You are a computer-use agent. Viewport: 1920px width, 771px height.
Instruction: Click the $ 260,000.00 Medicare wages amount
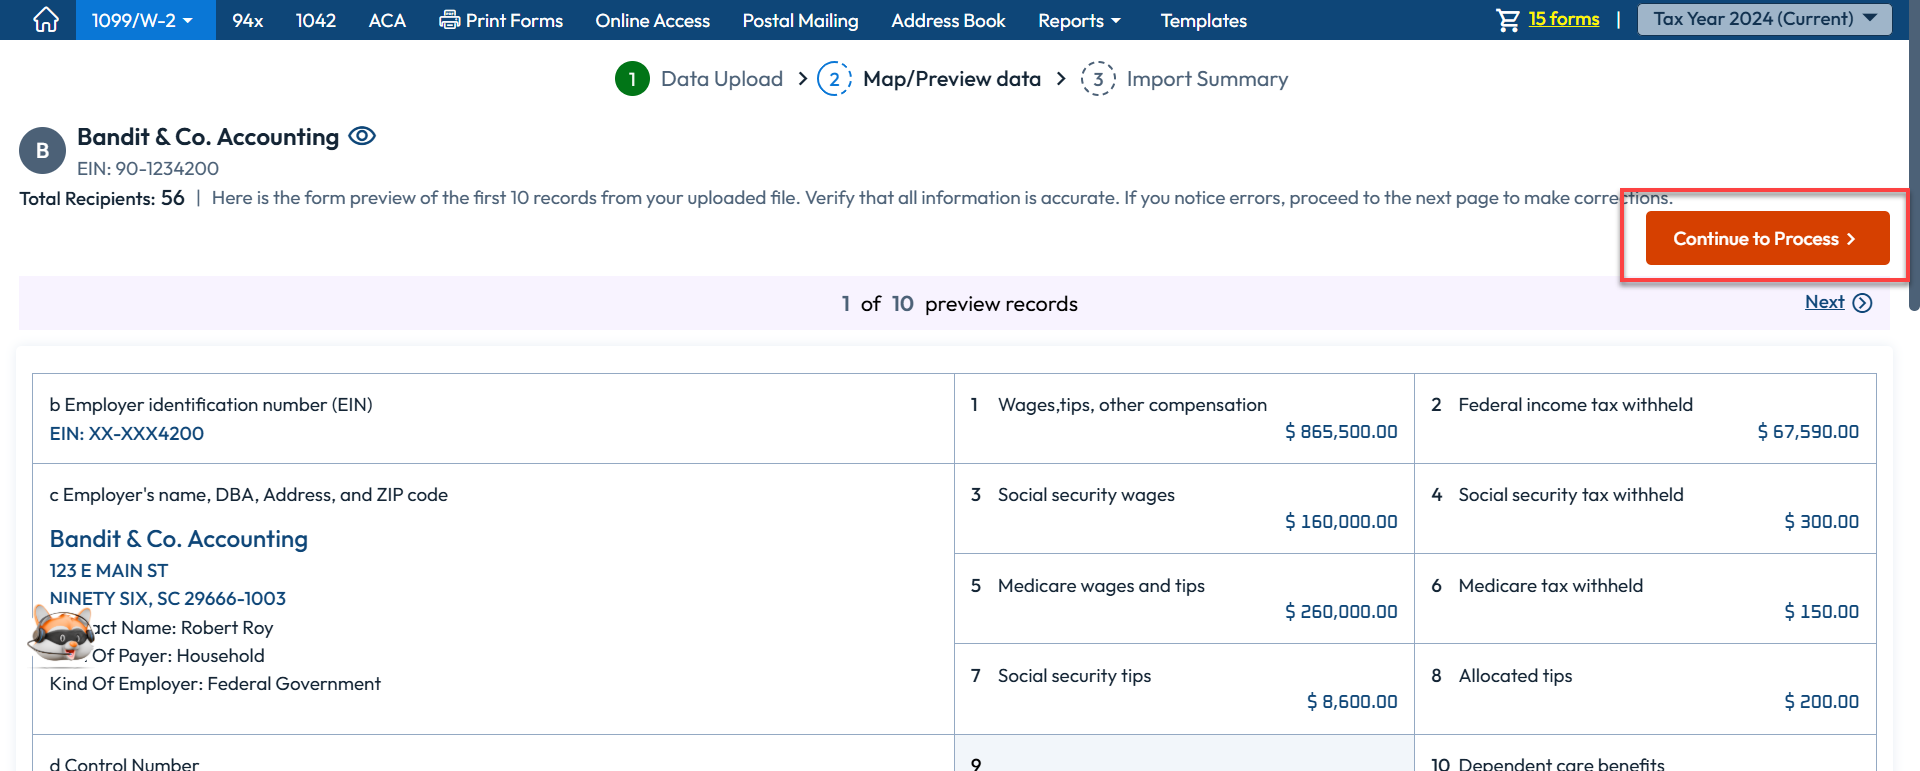tap(1341, 611)
